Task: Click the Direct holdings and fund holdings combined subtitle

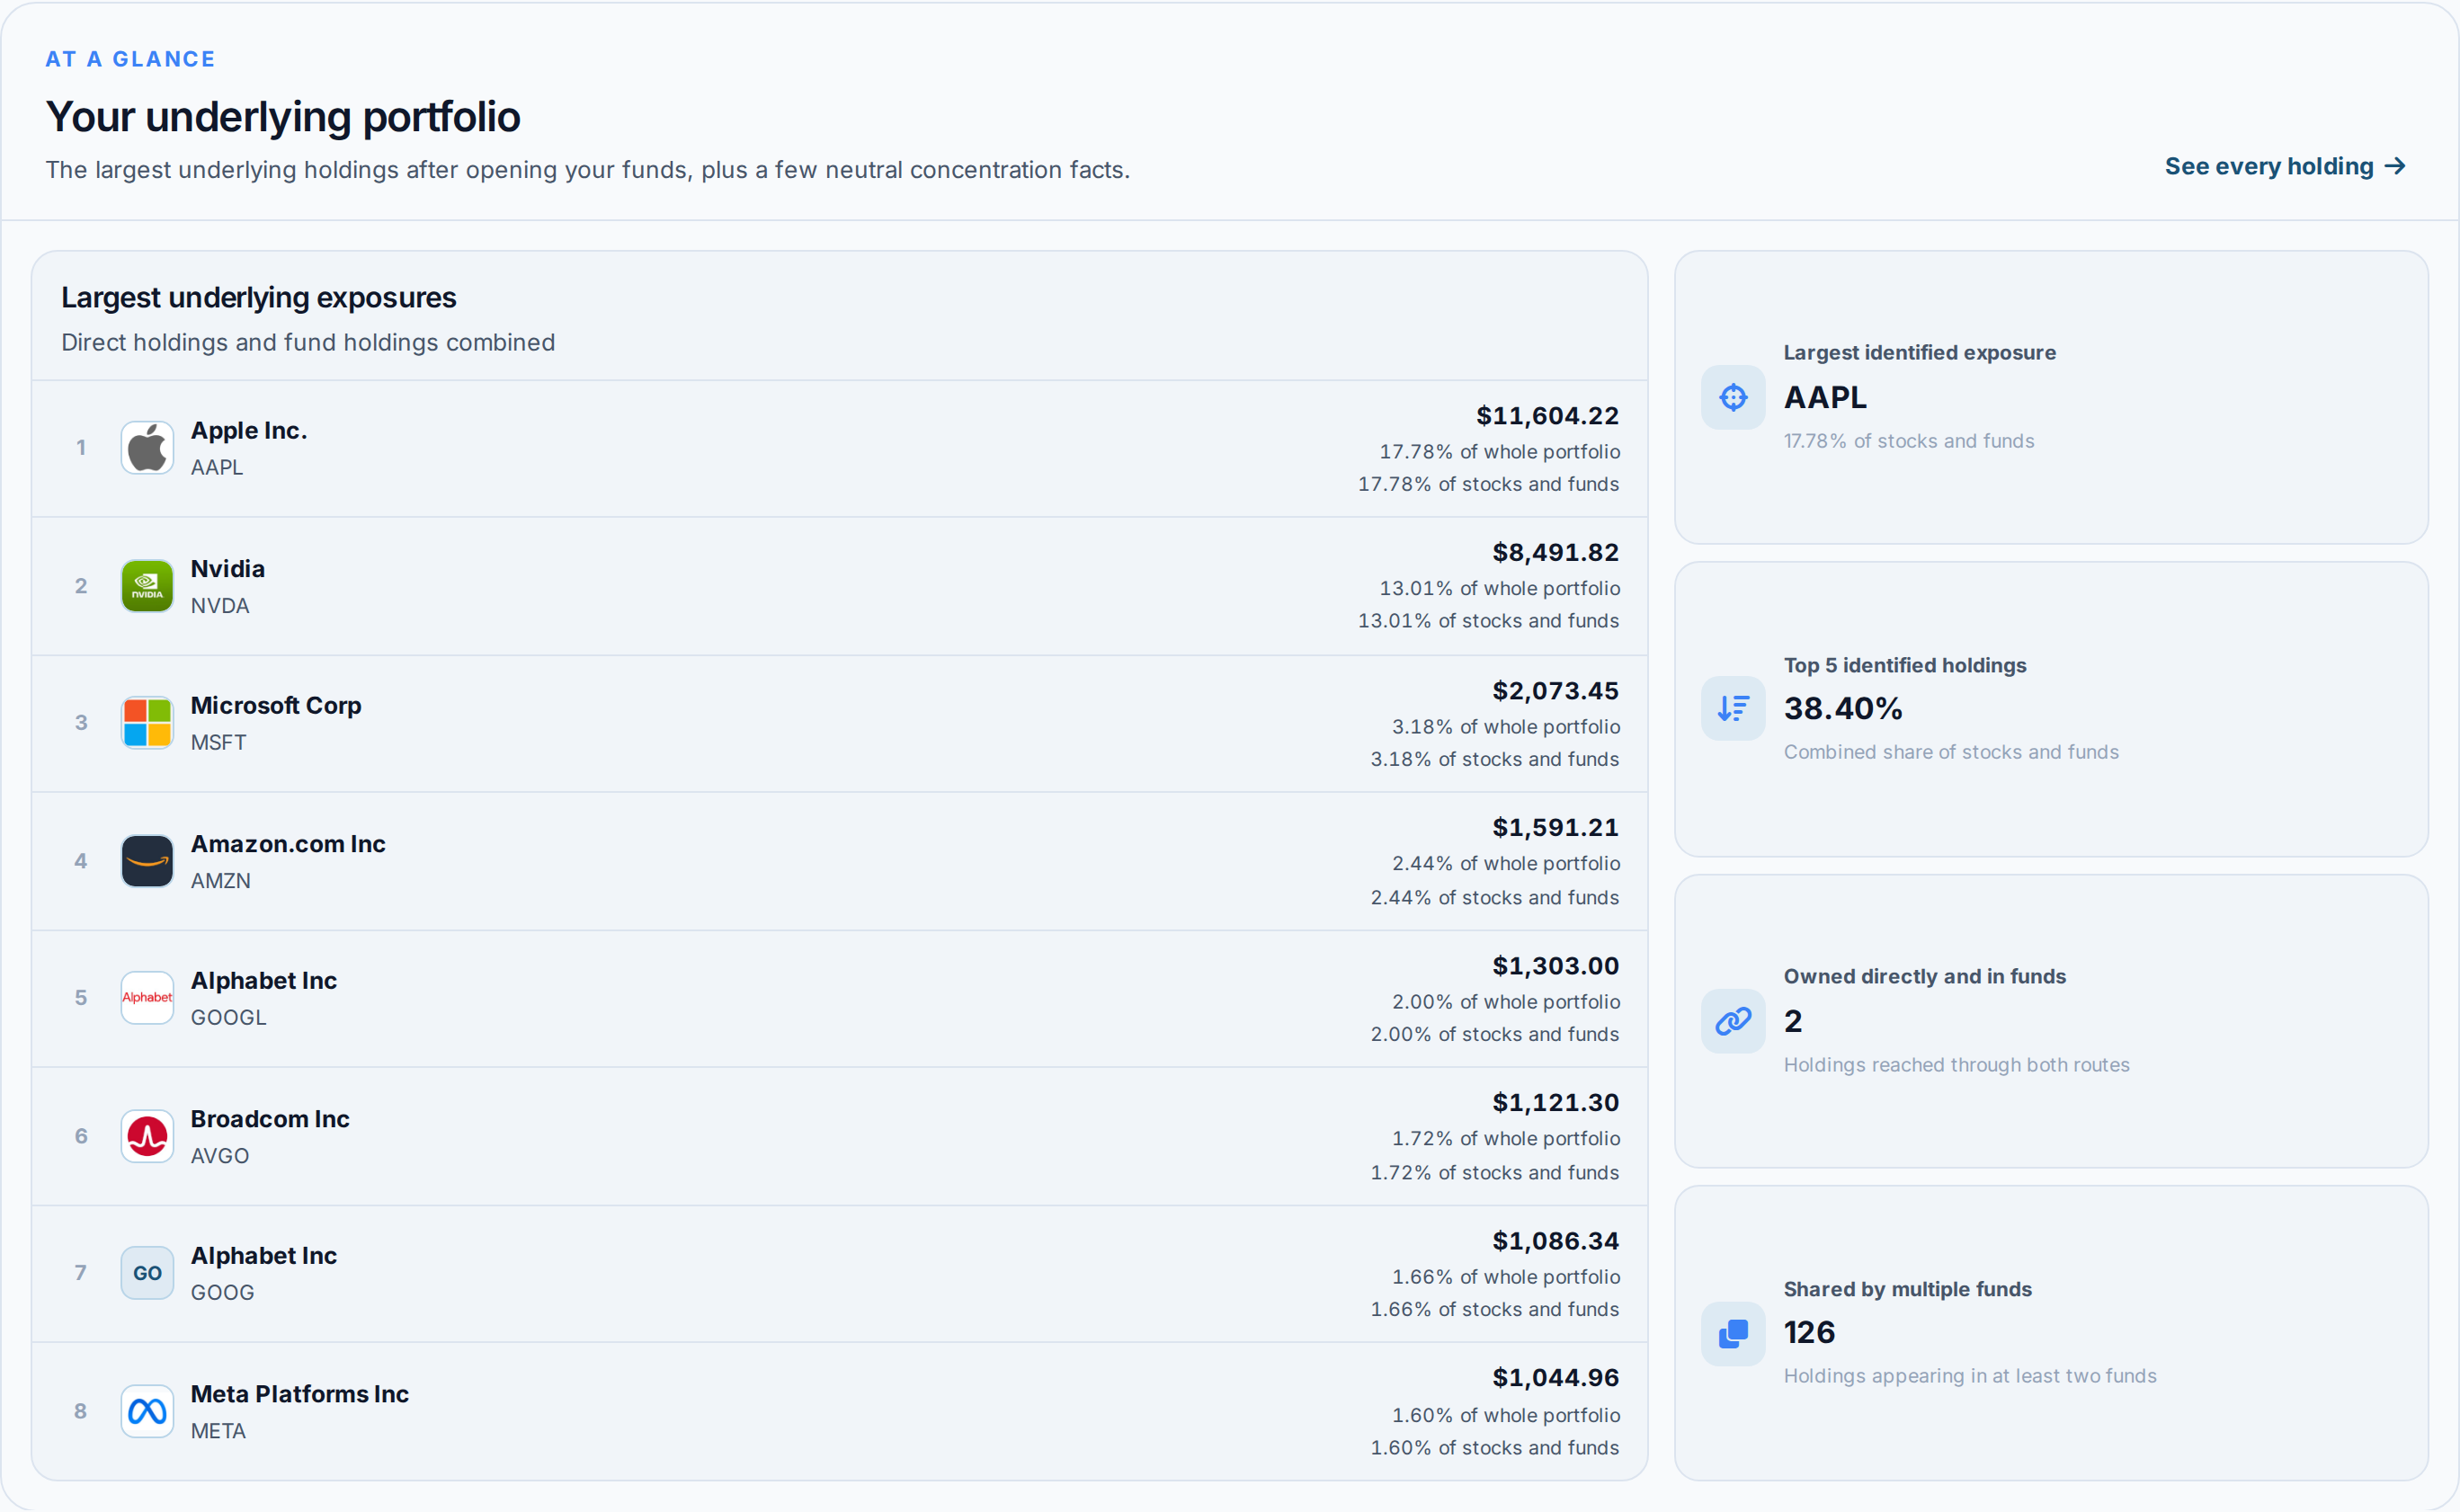Action: (x=308, y=343)
